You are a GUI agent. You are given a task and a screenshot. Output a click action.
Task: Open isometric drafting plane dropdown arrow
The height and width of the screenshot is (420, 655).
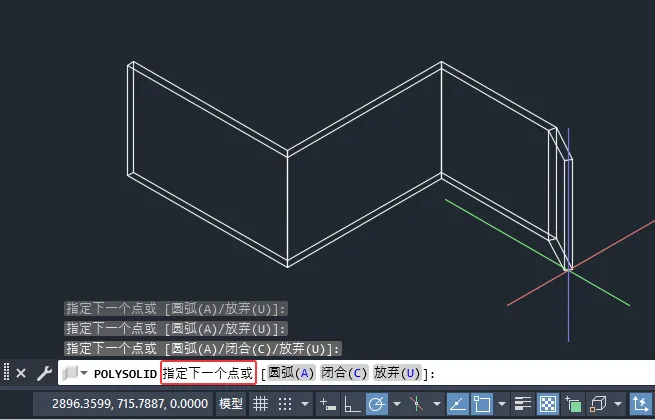437,404
